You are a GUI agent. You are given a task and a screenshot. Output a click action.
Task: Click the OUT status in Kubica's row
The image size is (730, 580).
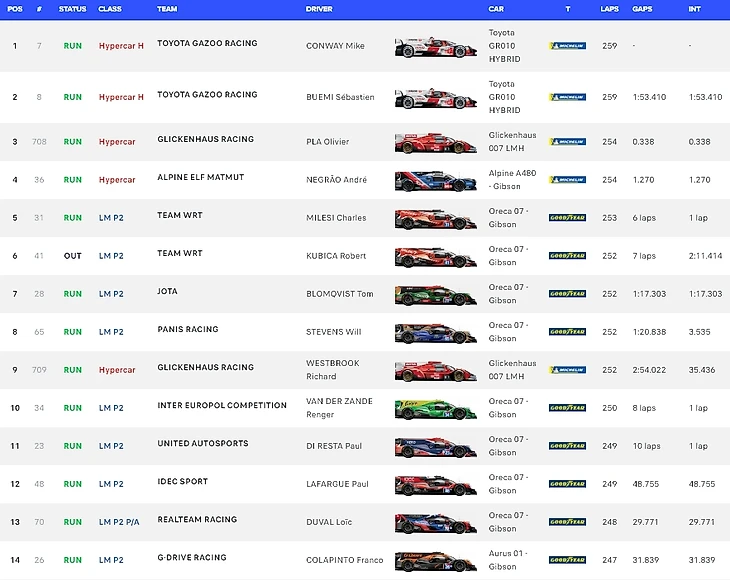[x=73, y=256]
